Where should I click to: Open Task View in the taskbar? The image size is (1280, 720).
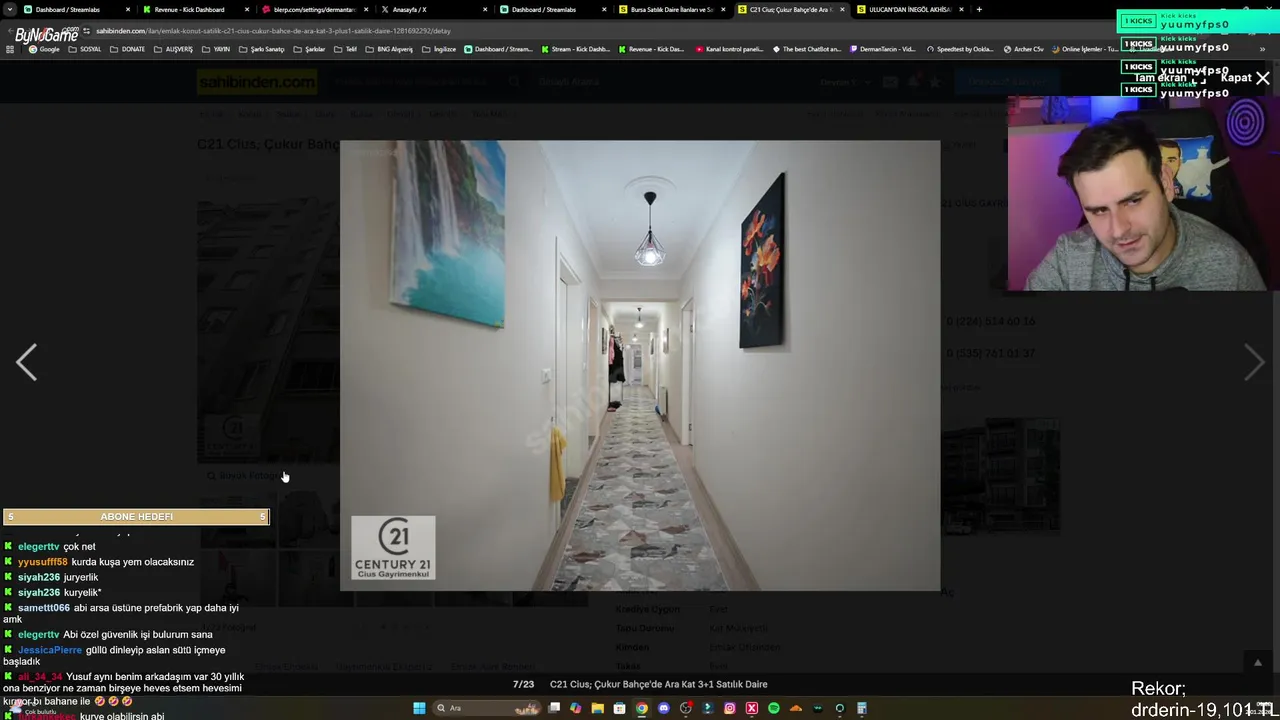(554, 708)
